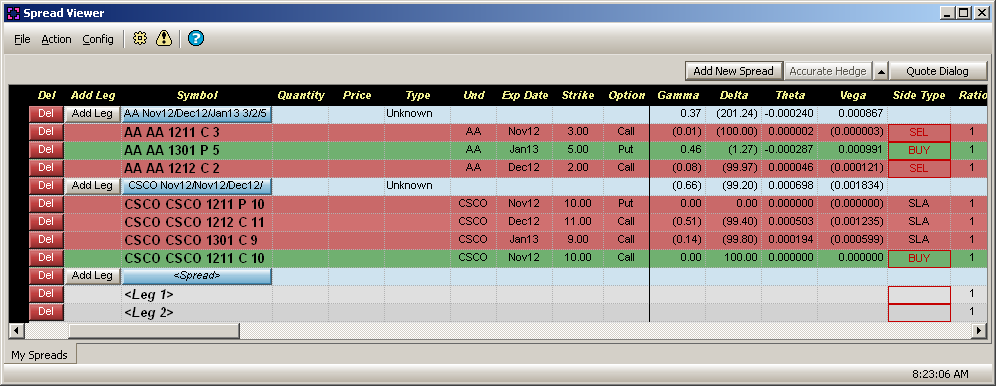Click the yellow warning triangle icon
This screenshot has height=386, width=996.
click(x=164, y=39)
